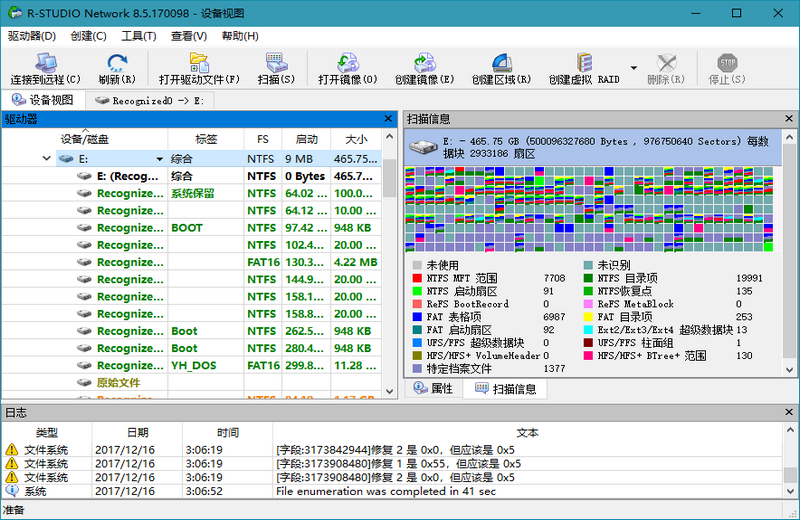Click the NTFS MFT 范围 color legend swatch

415,278
